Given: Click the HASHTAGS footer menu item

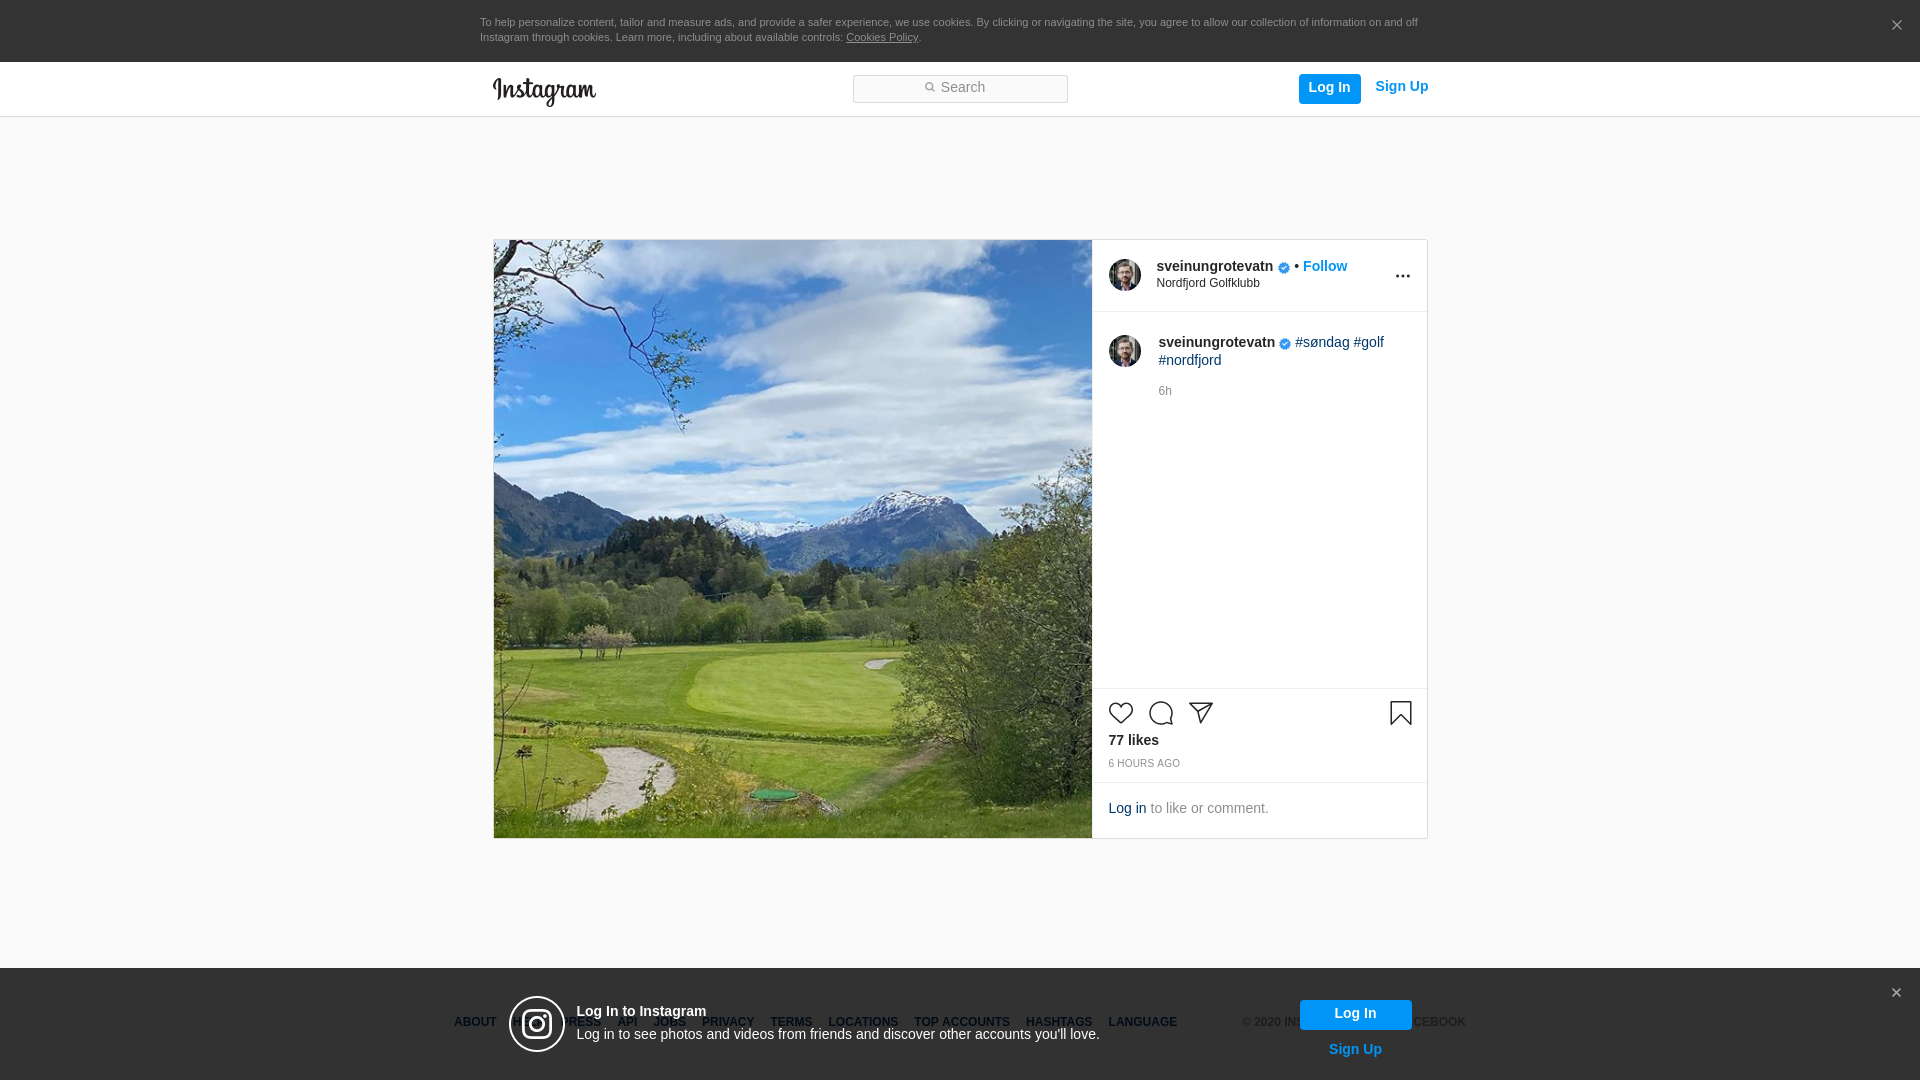Looking at the screenshot, I should [1058, 1022].
